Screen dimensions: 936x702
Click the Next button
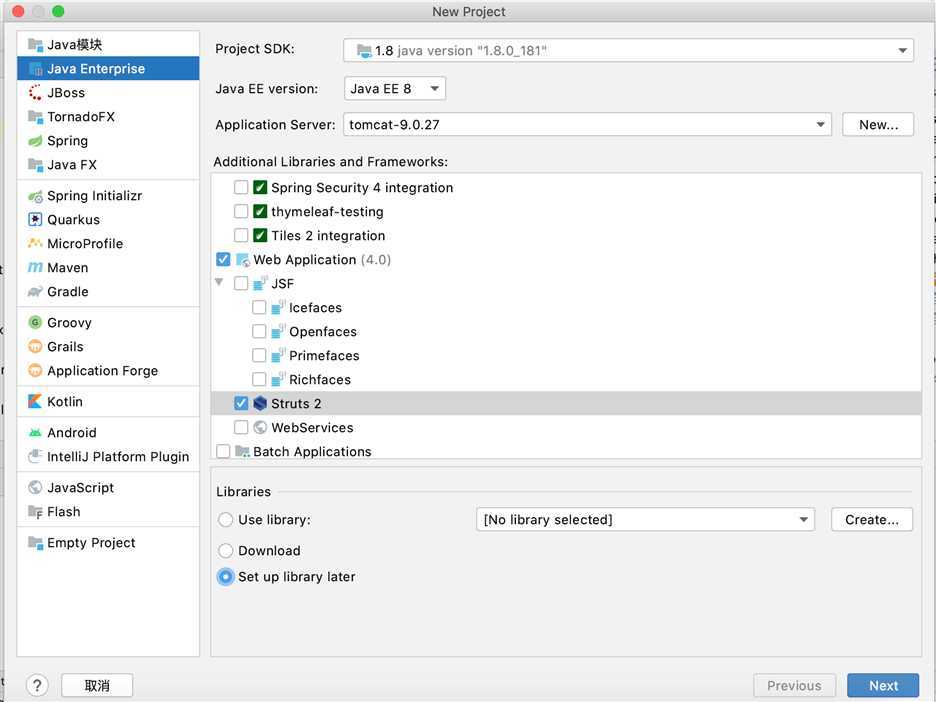(x=883, y=685)
